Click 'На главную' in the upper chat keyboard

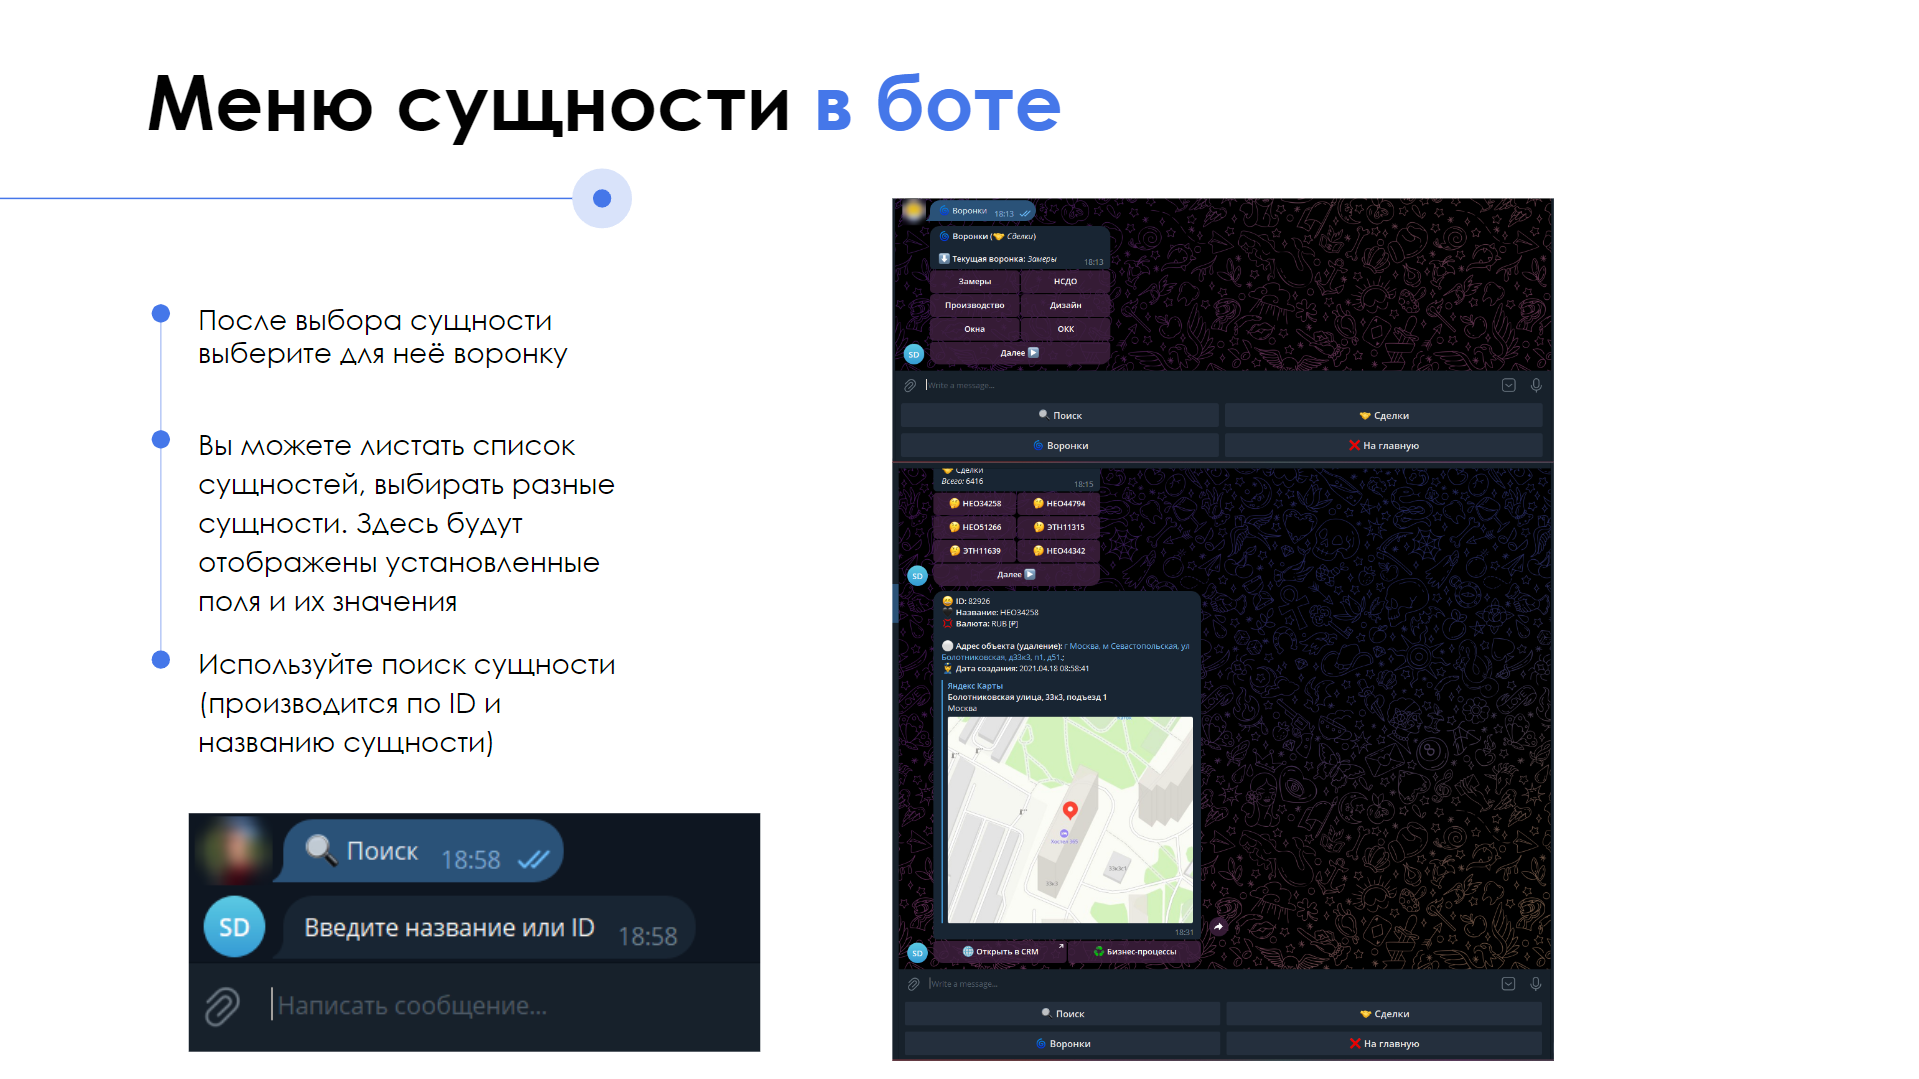click(1384, 446)
